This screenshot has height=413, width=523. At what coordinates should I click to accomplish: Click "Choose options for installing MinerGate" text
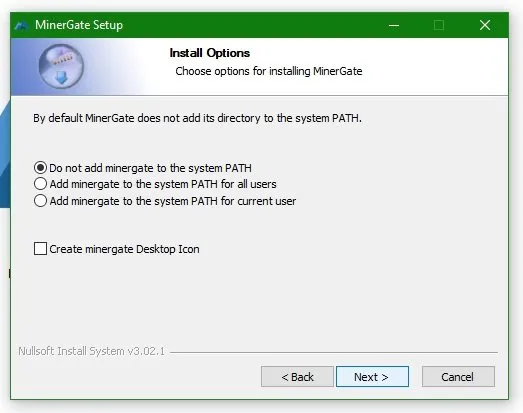[269, 71]
